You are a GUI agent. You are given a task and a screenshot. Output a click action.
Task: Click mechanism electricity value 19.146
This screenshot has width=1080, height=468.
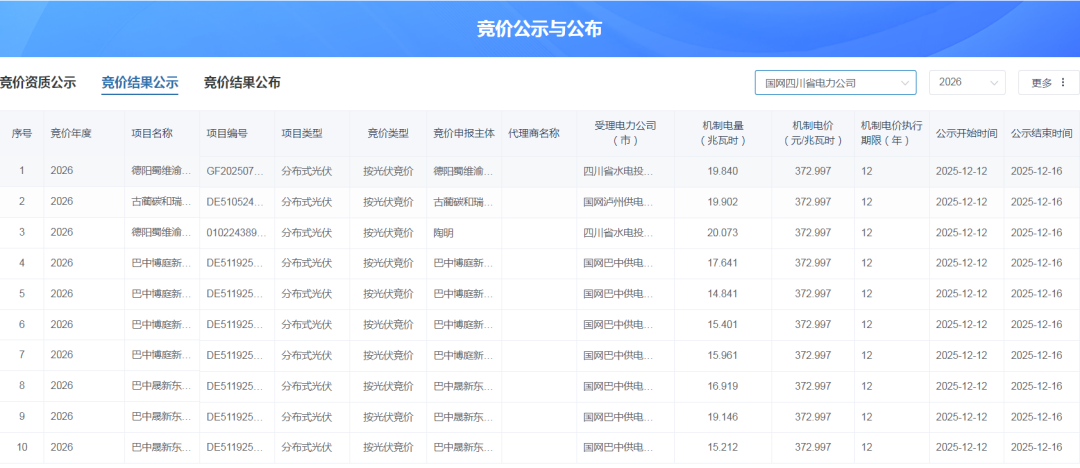(723, 416)
